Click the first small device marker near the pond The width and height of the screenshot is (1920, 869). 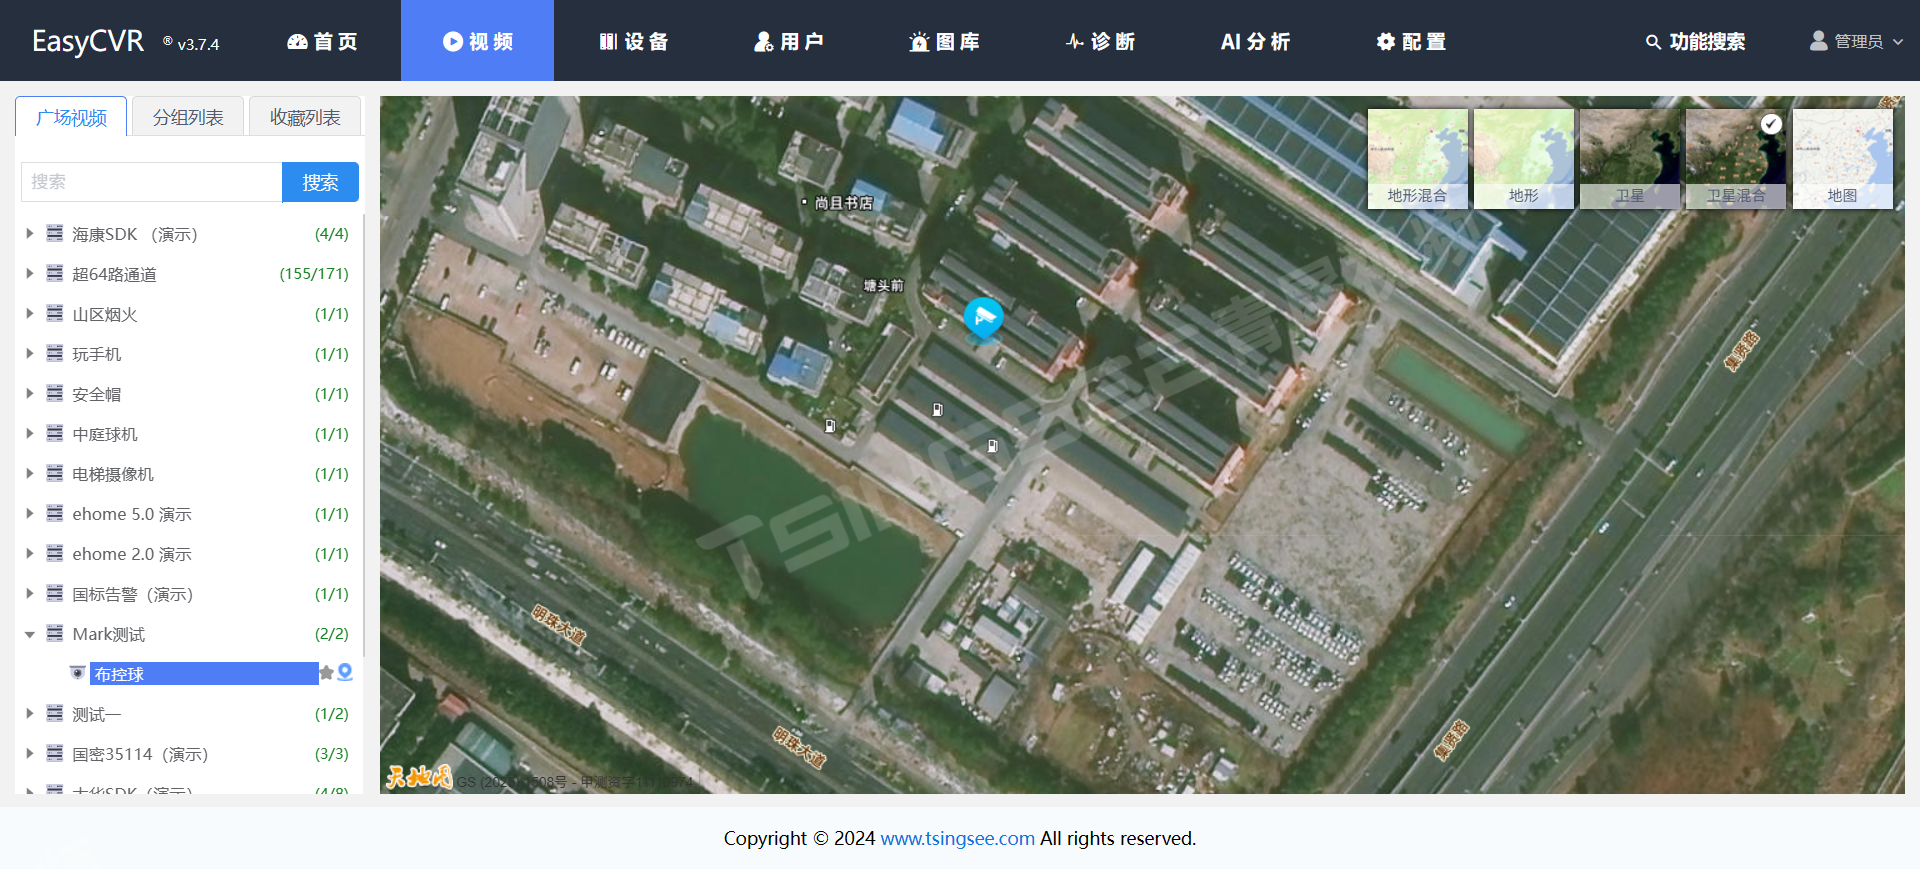pos(830,426)
